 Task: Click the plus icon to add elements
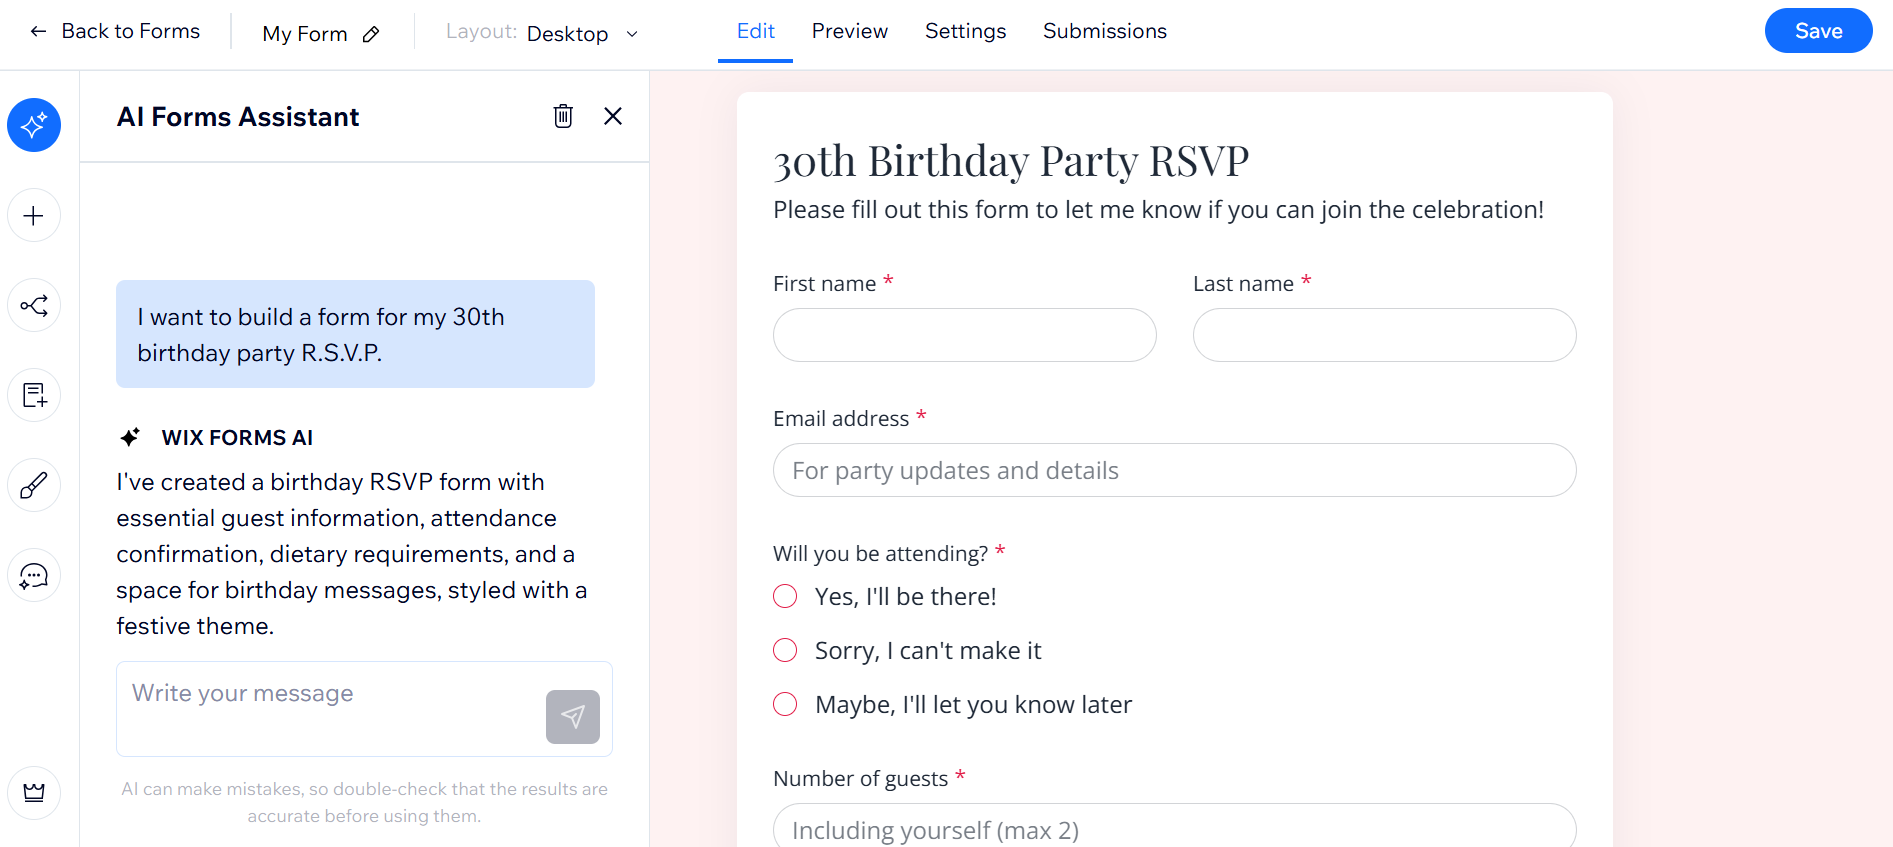(34, 216)
